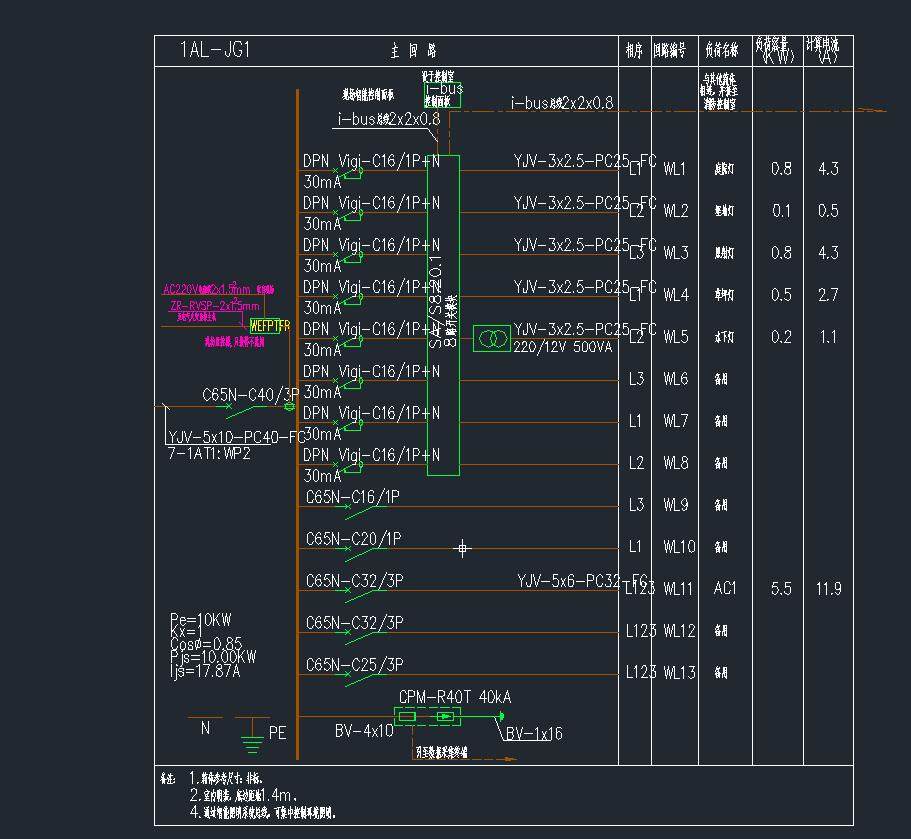Click the WL11 circuit number label
The height and width of the screenshot is (839, 911).
point(678,589)
